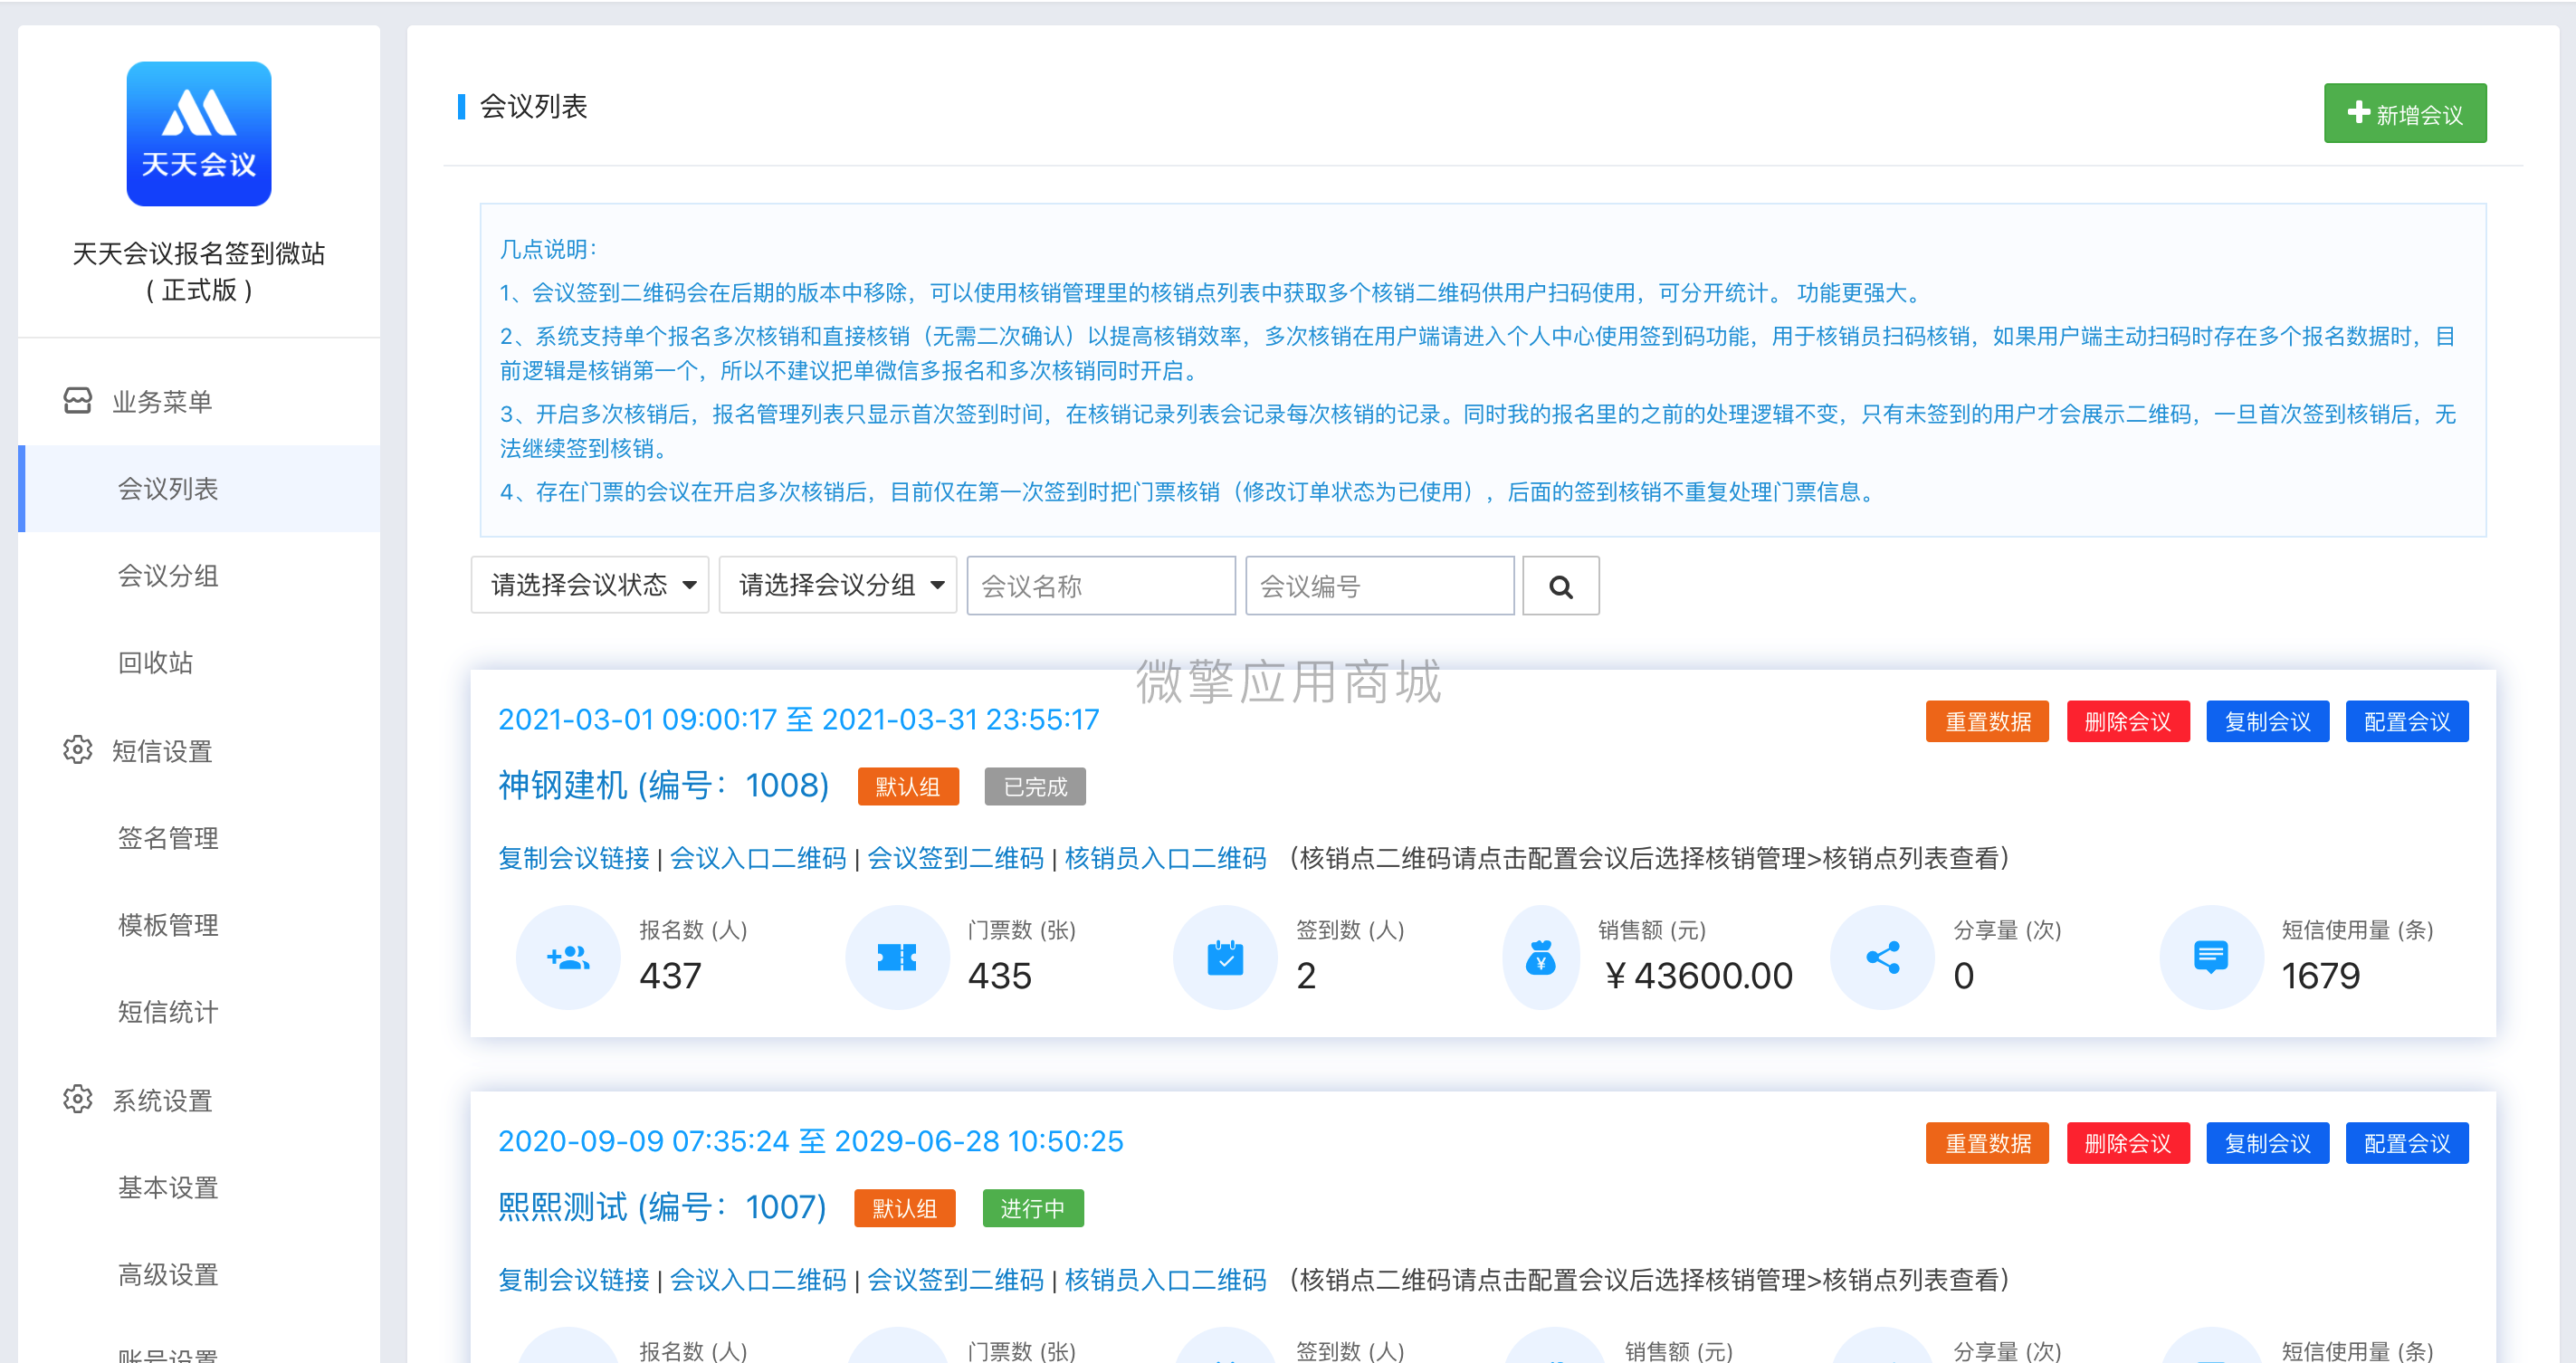Open the 请选择会议分组 dropdown
The height and width of the screenshot is (1363, 2576).
[838, 586]
